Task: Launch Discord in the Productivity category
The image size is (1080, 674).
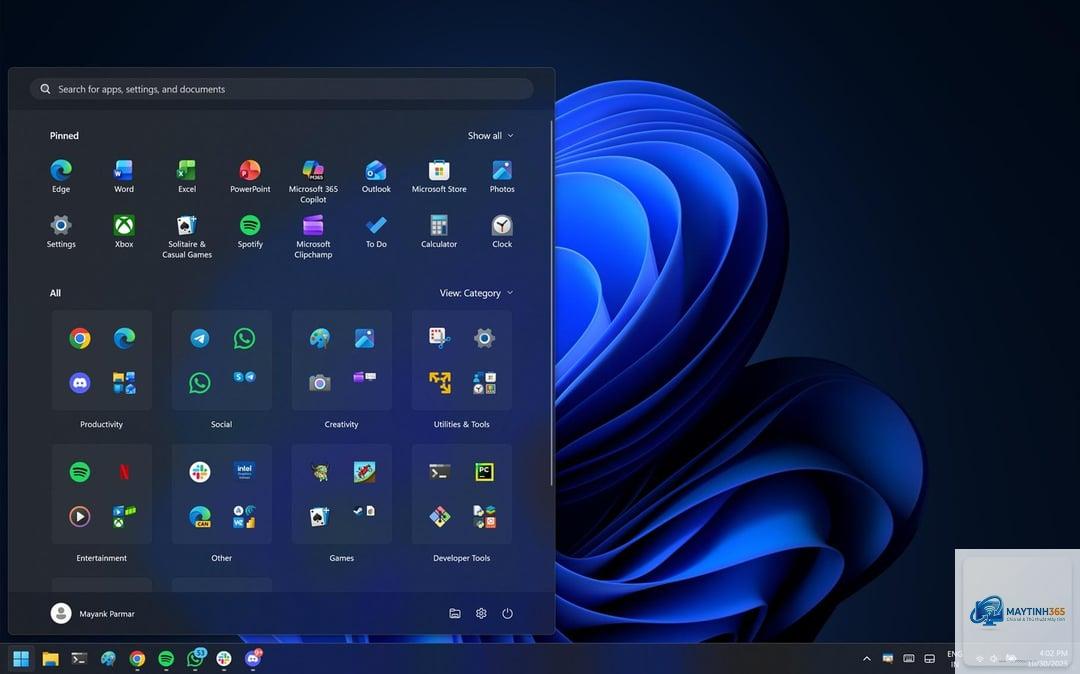Action: (x=80, y=382)
